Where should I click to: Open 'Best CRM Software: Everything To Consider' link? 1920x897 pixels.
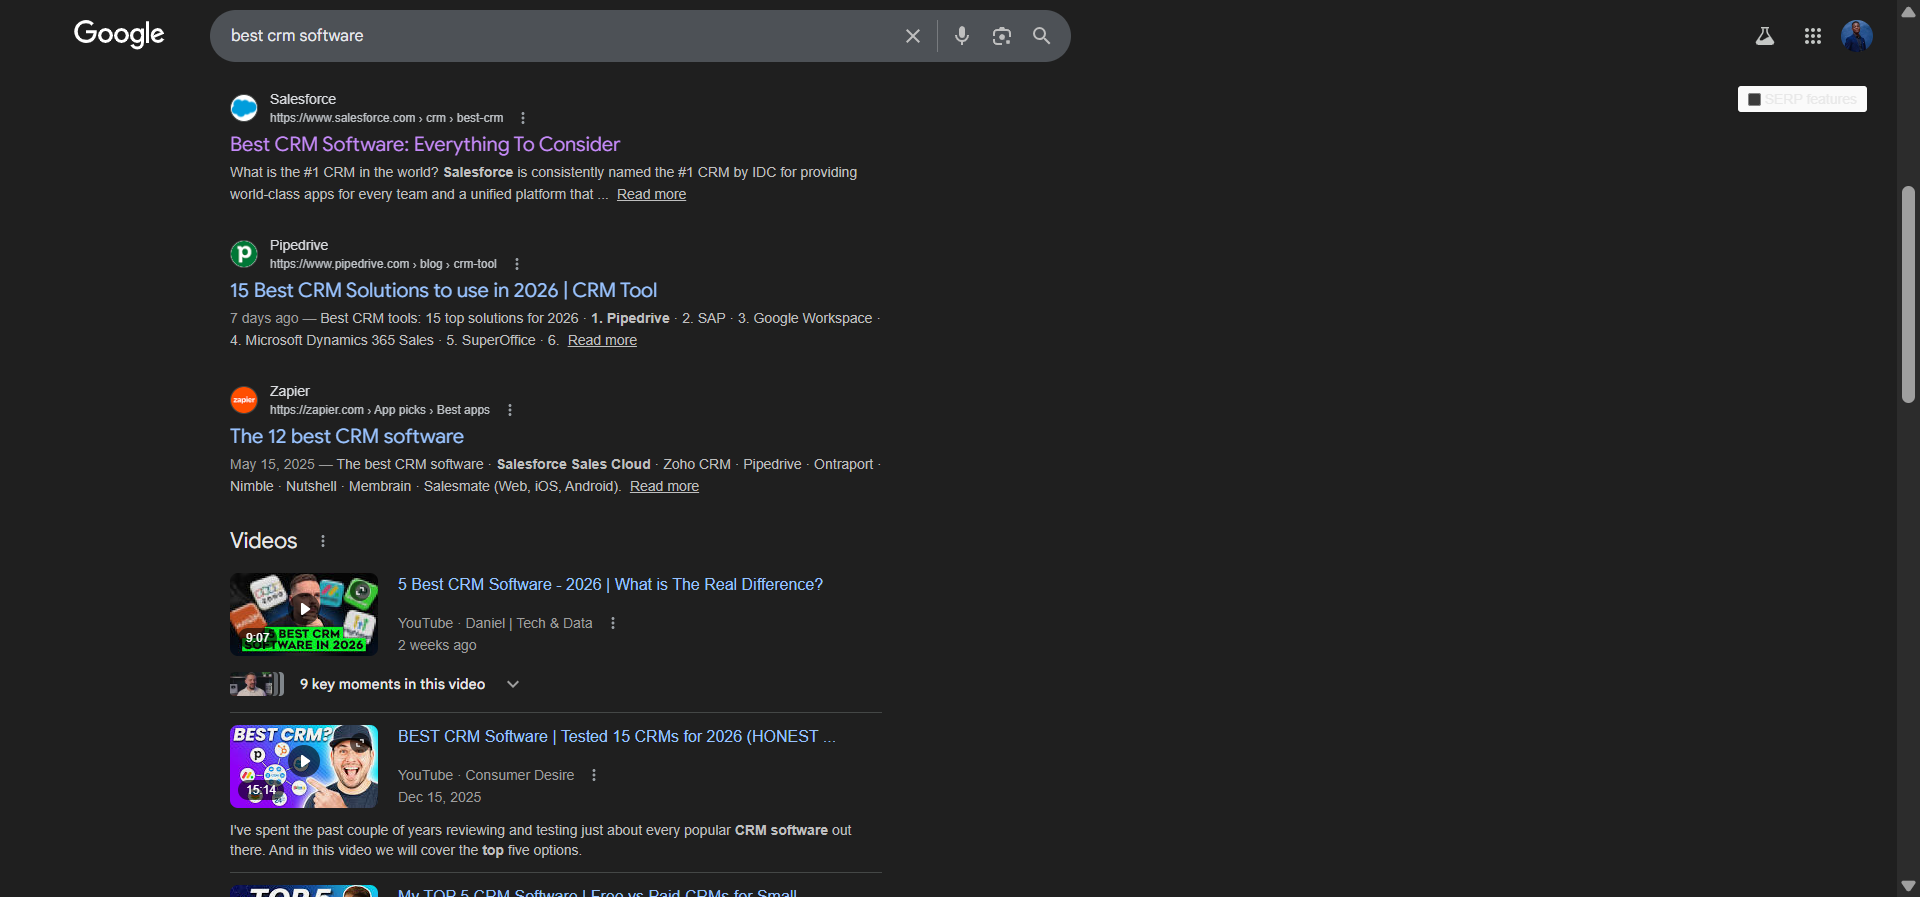(425, 144)
